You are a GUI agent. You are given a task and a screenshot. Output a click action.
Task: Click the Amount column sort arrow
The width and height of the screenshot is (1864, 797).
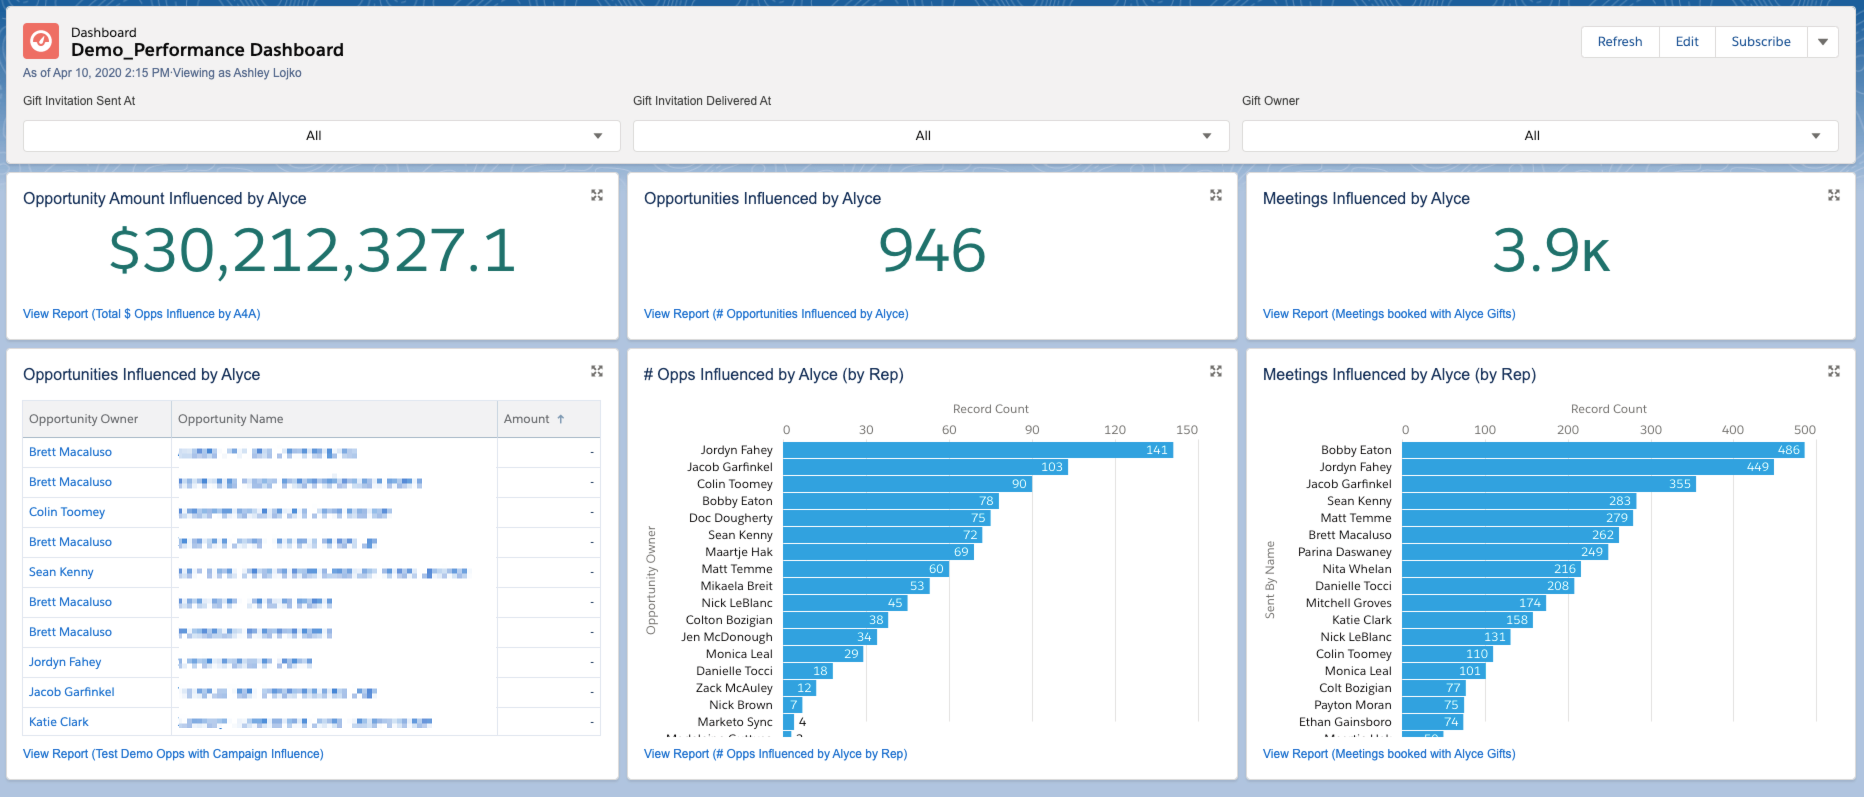pos(561,419)
